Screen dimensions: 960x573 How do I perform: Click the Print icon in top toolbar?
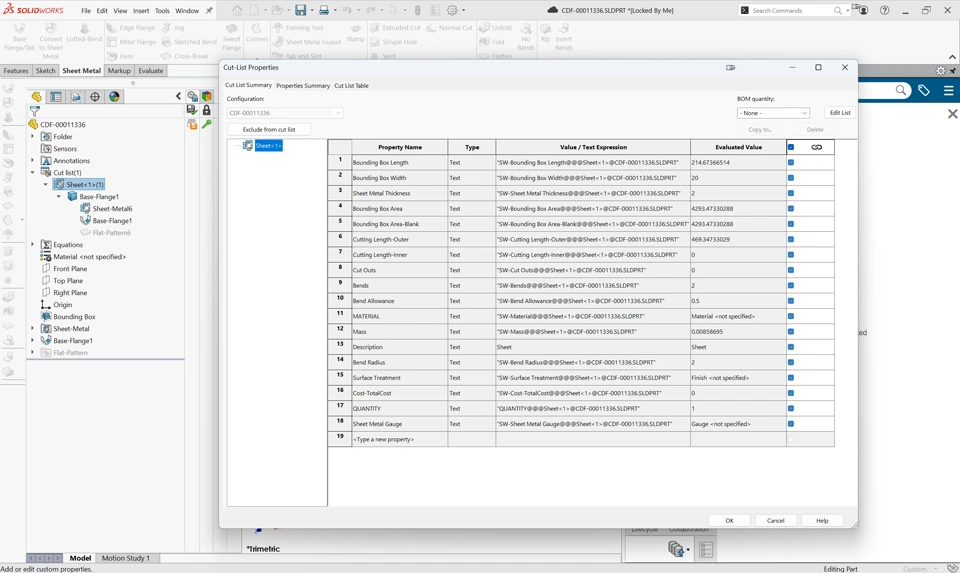pyautogui.click(x=324, y=10)
